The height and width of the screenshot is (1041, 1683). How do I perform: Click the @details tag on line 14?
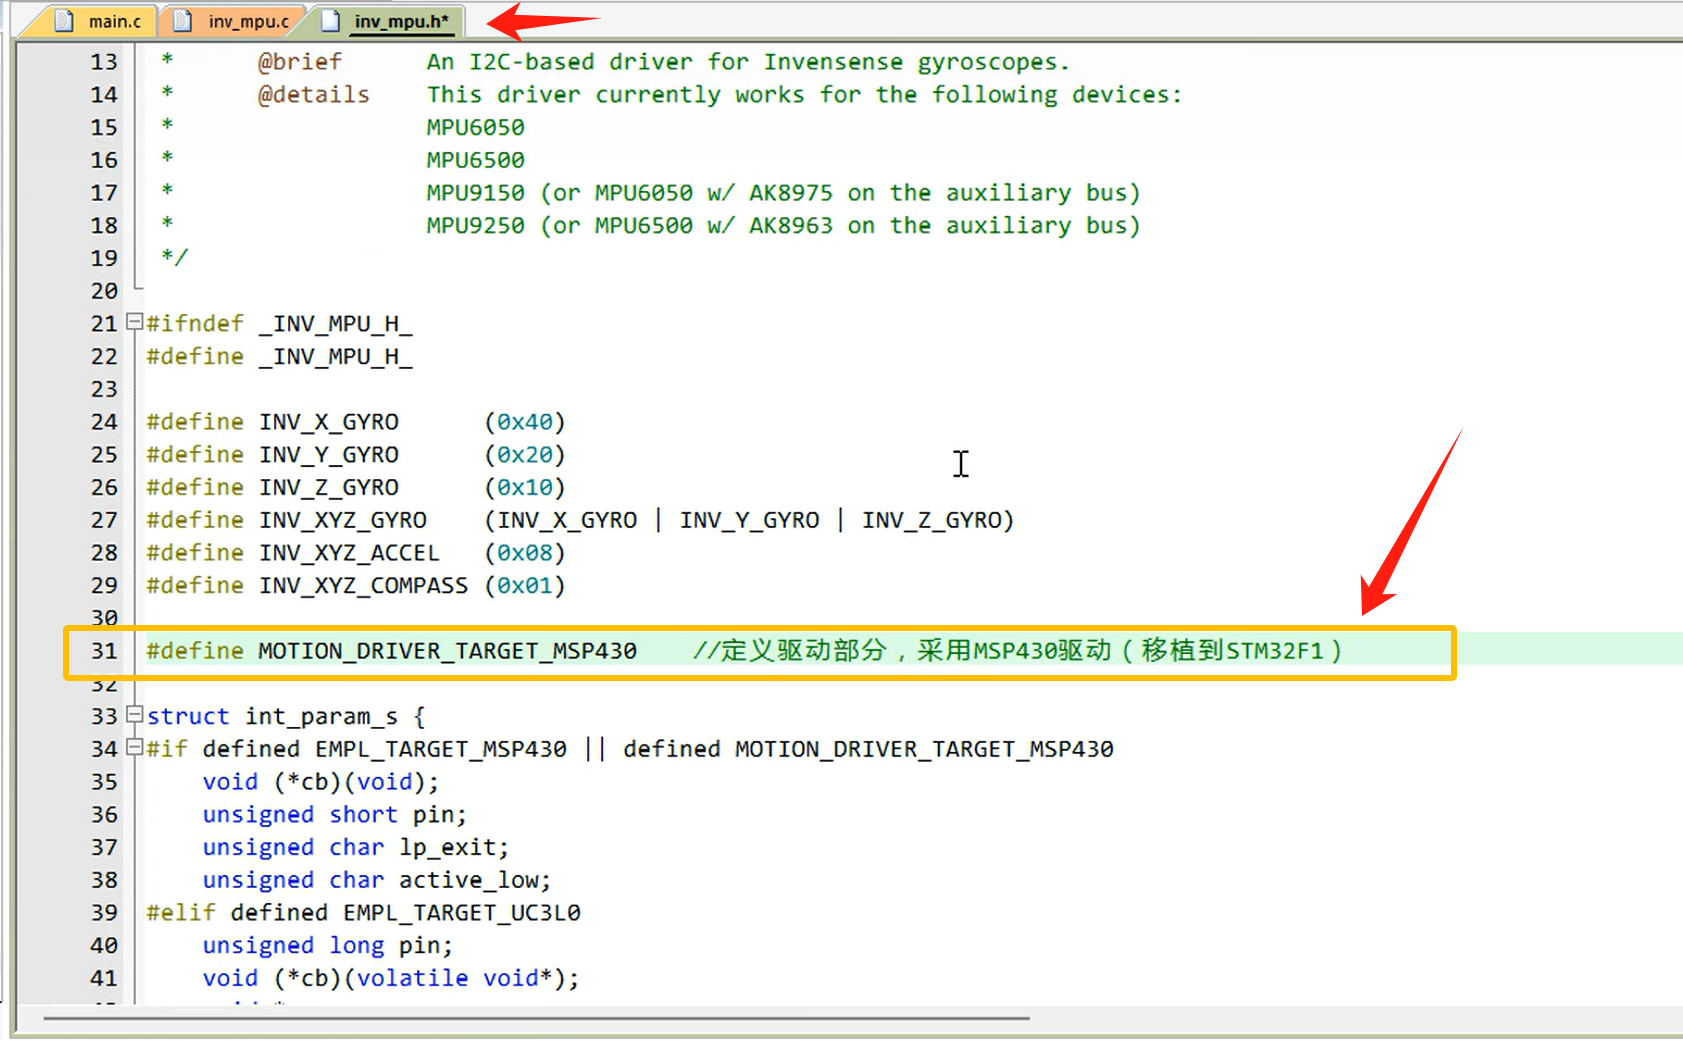pos(314,95)
